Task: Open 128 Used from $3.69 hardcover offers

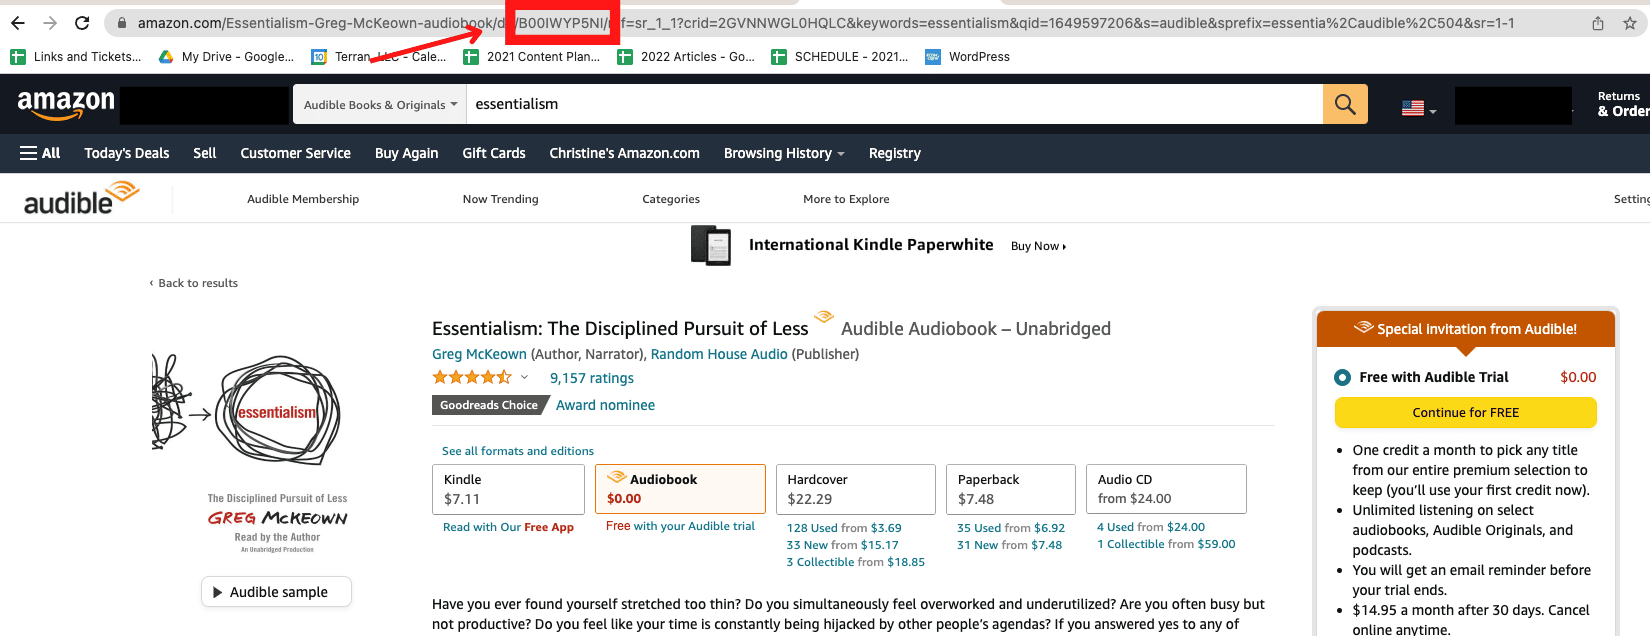Action: tap(844, 528)
